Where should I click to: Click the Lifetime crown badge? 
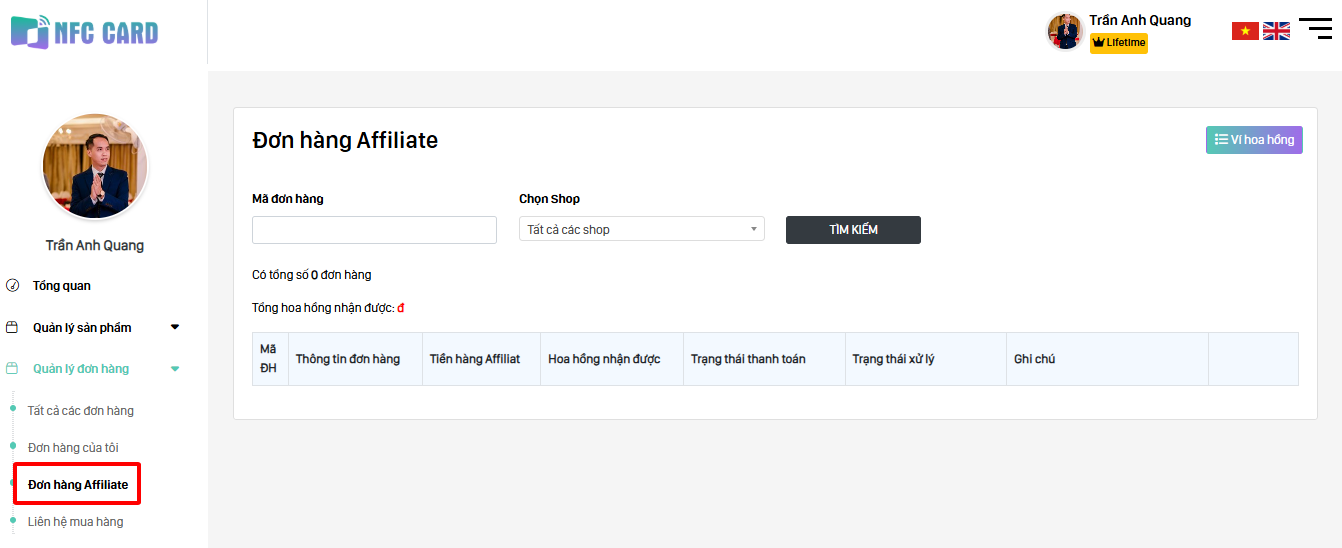(x=1118, y=43)
